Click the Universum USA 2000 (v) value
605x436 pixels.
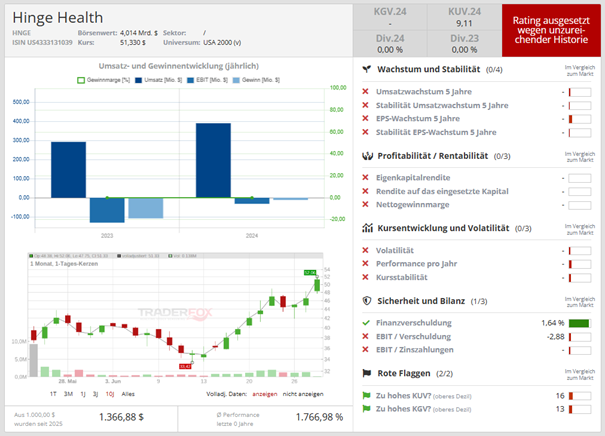(x=222, y=42)
